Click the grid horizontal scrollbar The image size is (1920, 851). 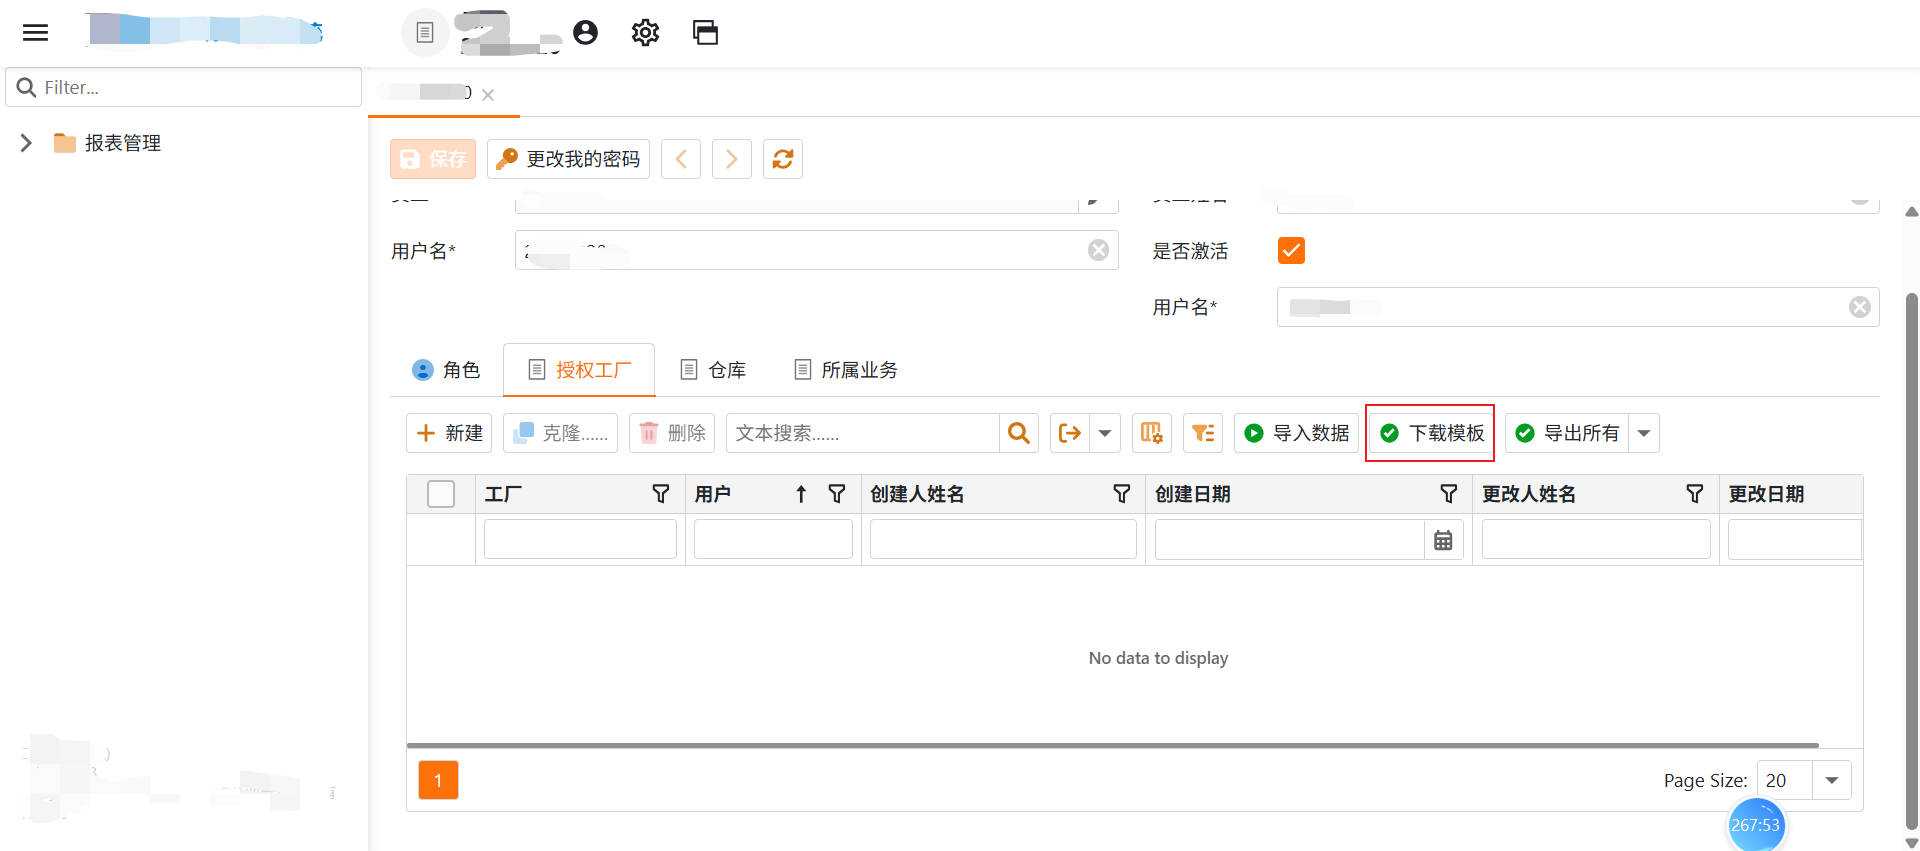[1112, 745]
